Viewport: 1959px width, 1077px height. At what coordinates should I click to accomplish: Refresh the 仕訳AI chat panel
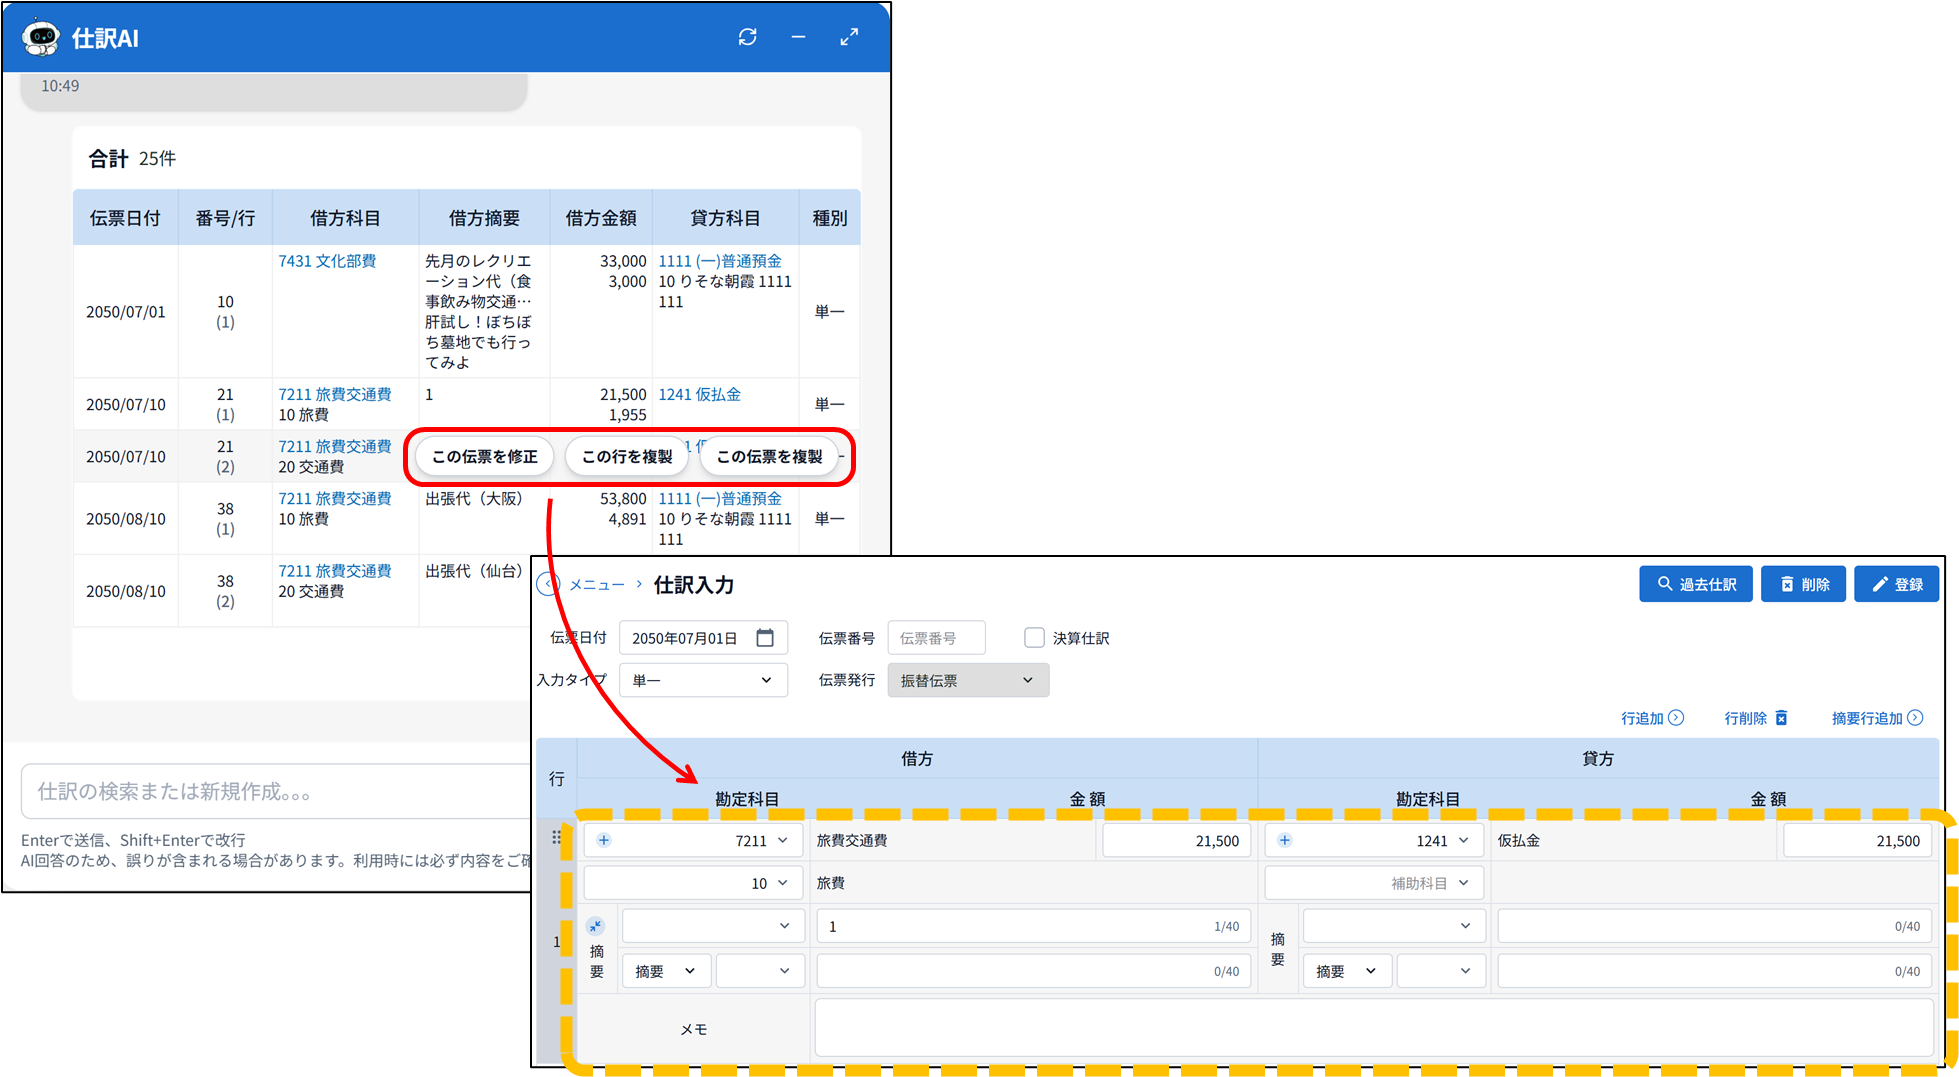click(748, 37)
